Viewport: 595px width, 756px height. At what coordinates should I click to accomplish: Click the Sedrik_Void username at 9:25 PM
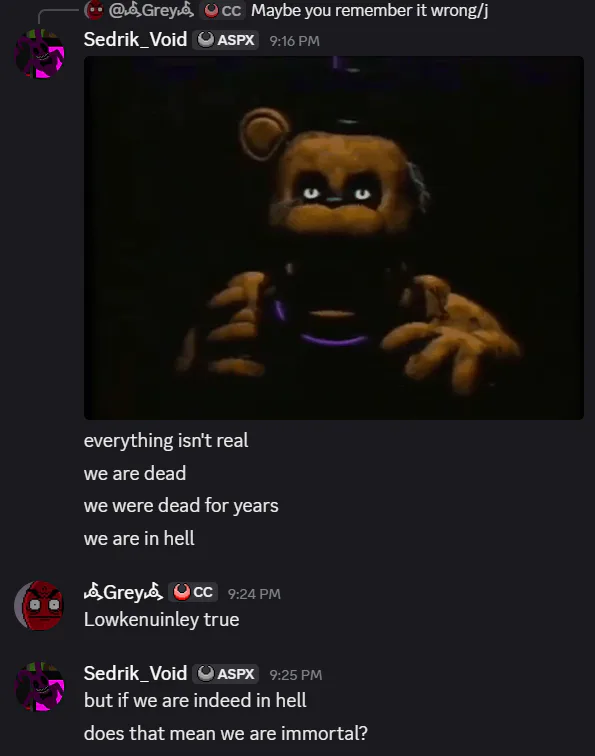(135, 673)
